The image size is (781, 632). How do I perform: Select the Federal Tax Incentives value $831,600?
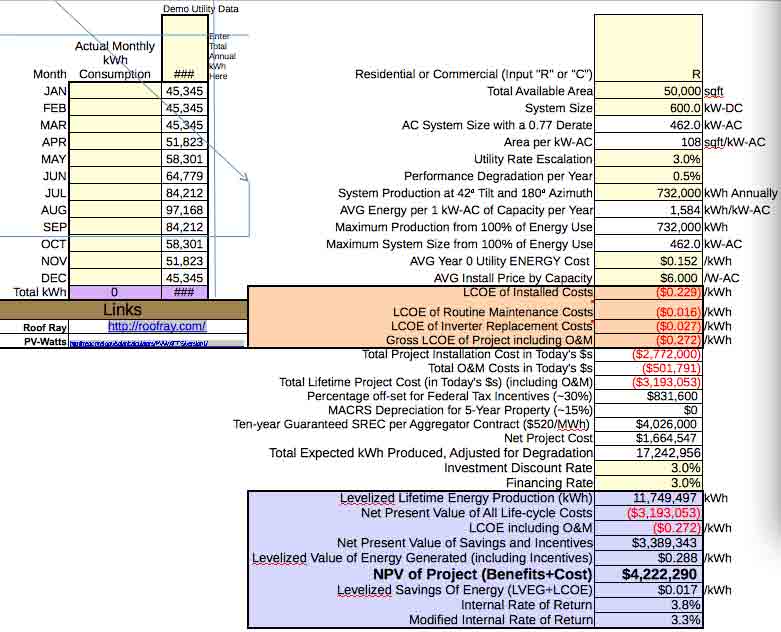coord(648,396)
